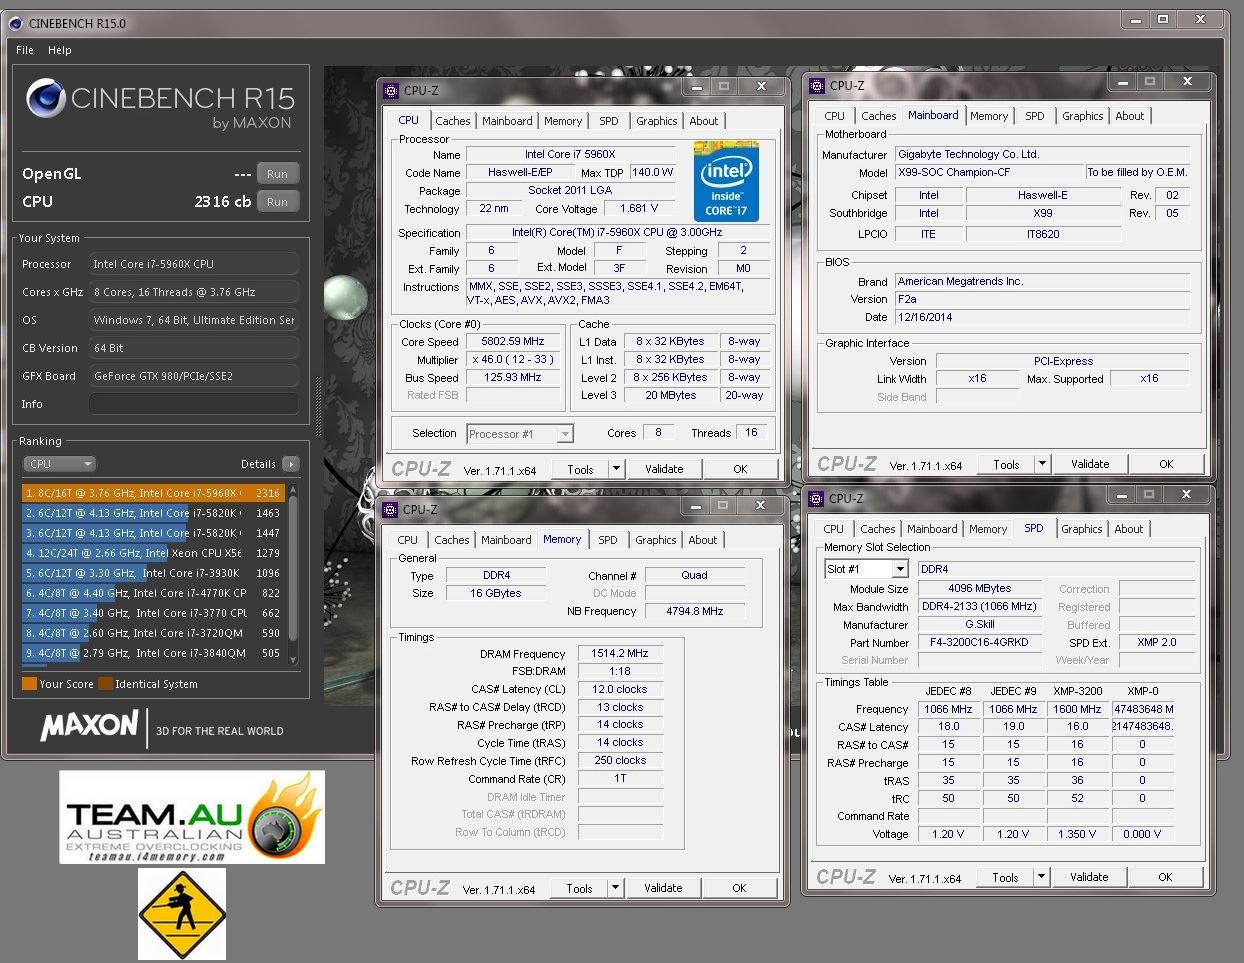Click the Cinebench R15 sphere logo

coord(46,99)
